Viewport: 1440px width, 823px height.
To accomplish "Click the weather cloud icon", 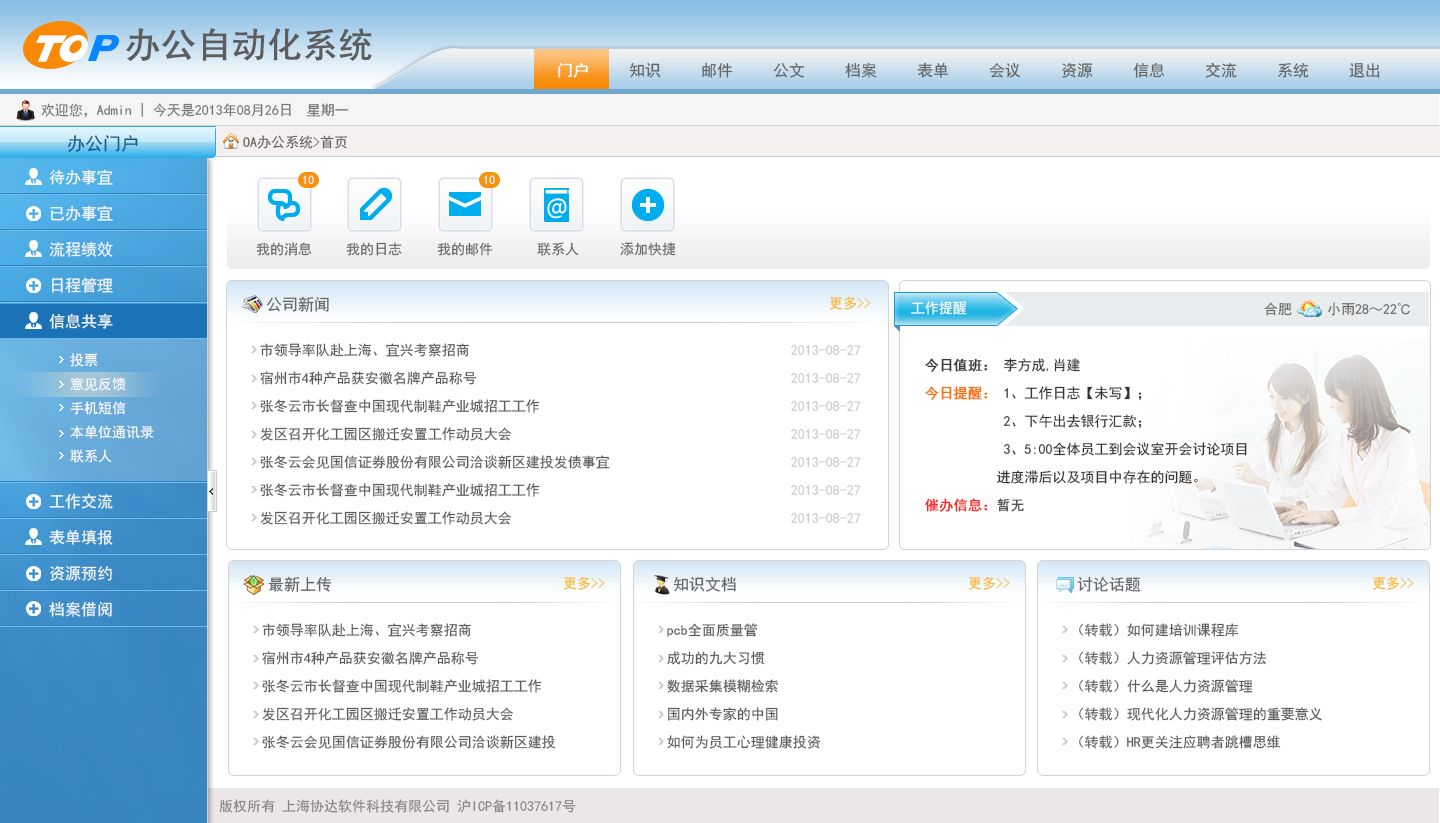I will coord(1309,309).
